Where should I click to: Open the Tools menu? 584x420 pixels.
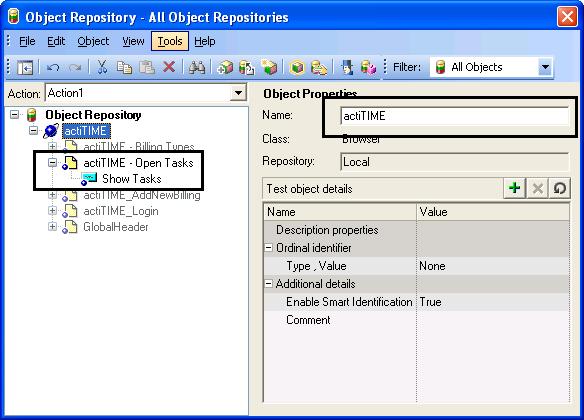[x=170, y=41]
